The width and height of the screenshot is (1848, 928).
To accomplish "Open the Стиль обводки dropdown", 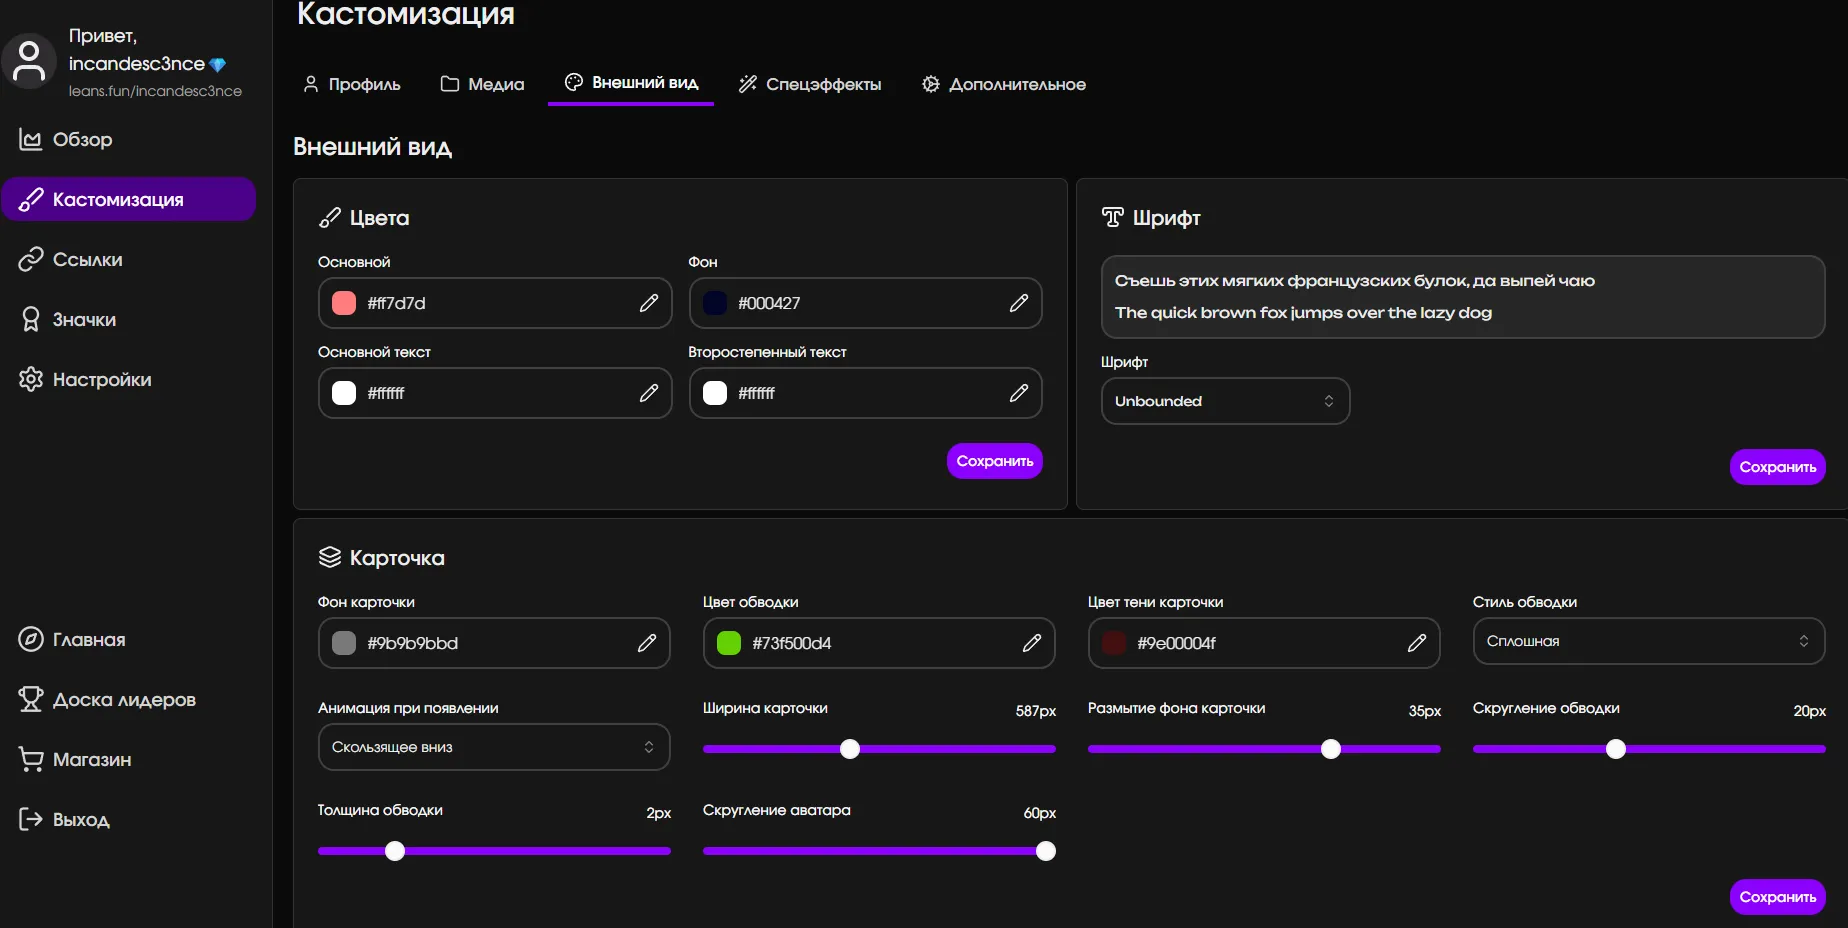I will (x=1647, y=641).
